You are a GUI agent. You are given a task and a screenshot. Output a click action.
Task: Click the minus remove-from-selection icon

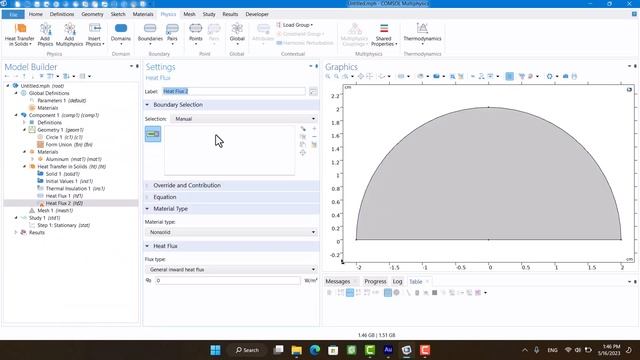(x=314, y=136)
